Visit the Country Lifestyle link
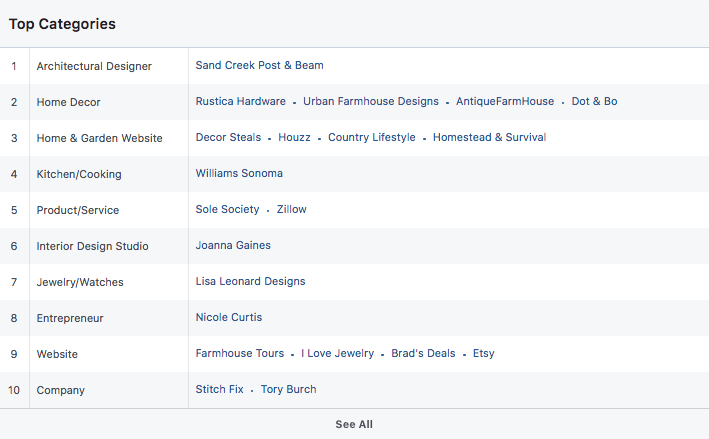The width and height of the screenshot is (709, 439). click(x=371, y=138)
